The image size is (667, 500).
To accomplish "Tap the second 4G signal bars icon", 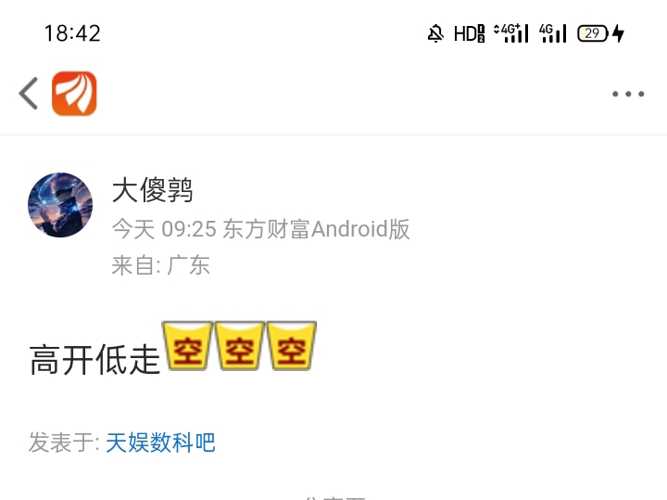I will [553, 34].
